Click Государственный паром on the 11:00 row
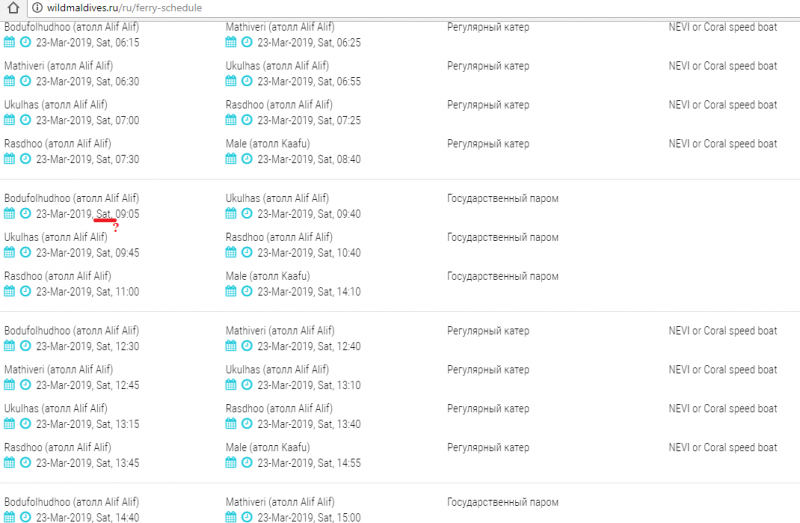The width and height of the screenshot is (800, 523). (502, 276)
